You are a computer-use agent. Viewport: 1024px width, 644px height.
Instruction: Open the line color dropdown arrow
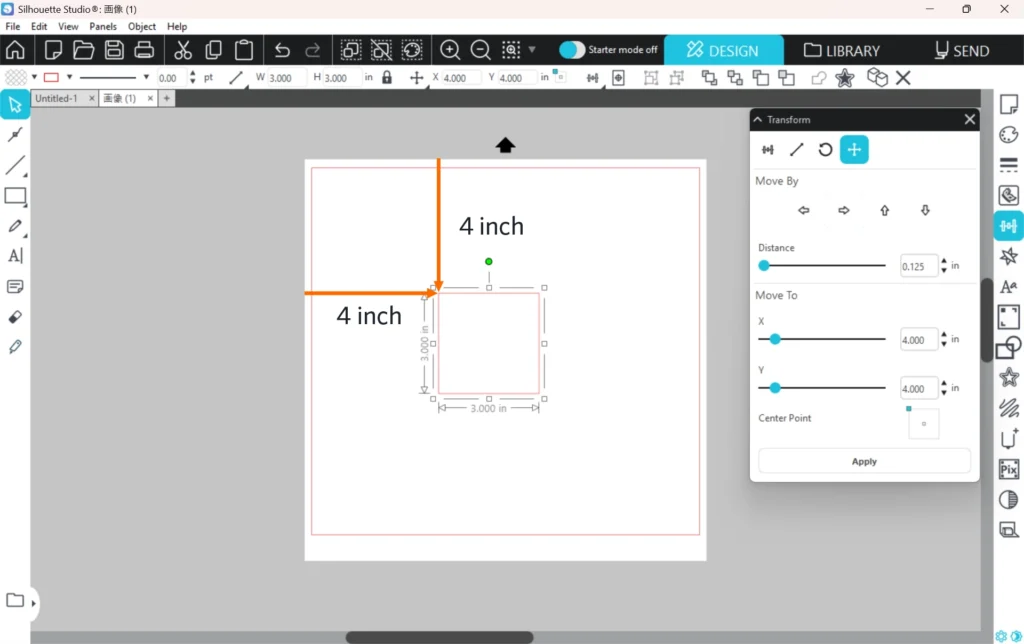tap(69, 77)
